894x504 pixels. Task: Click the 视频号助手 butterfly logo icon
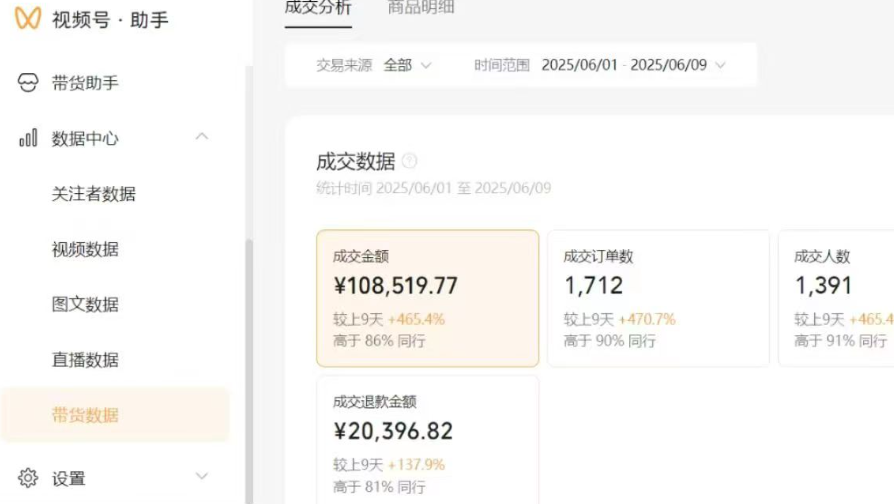click(27, 19)
